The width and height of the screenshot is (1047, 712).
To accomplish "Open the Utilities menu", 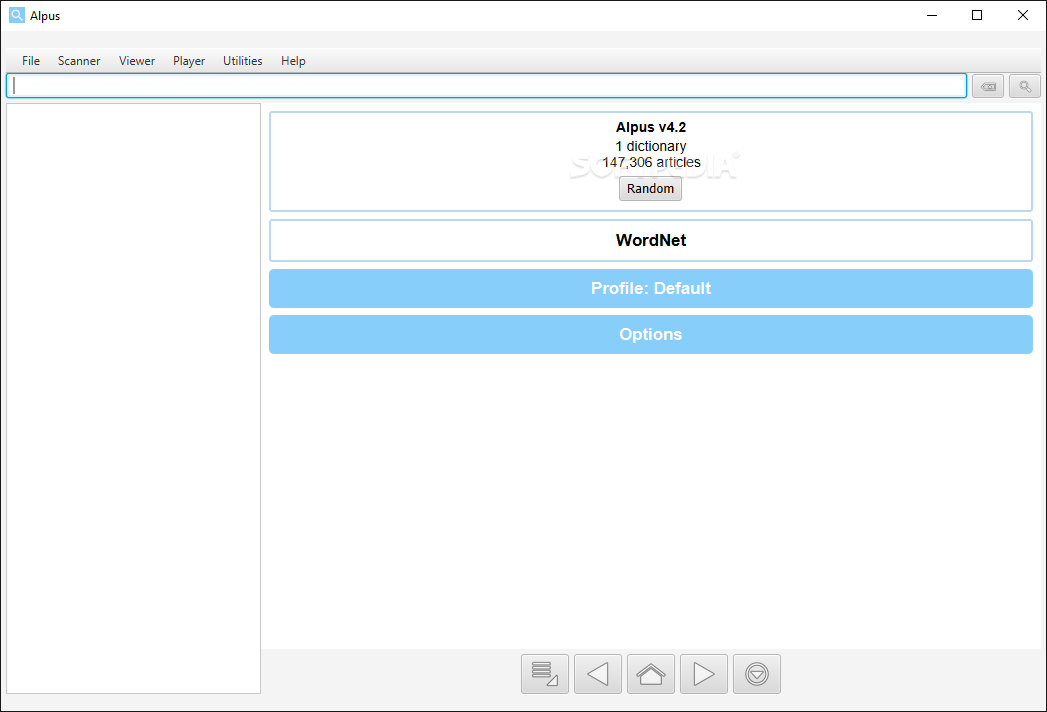I will 242,61.
